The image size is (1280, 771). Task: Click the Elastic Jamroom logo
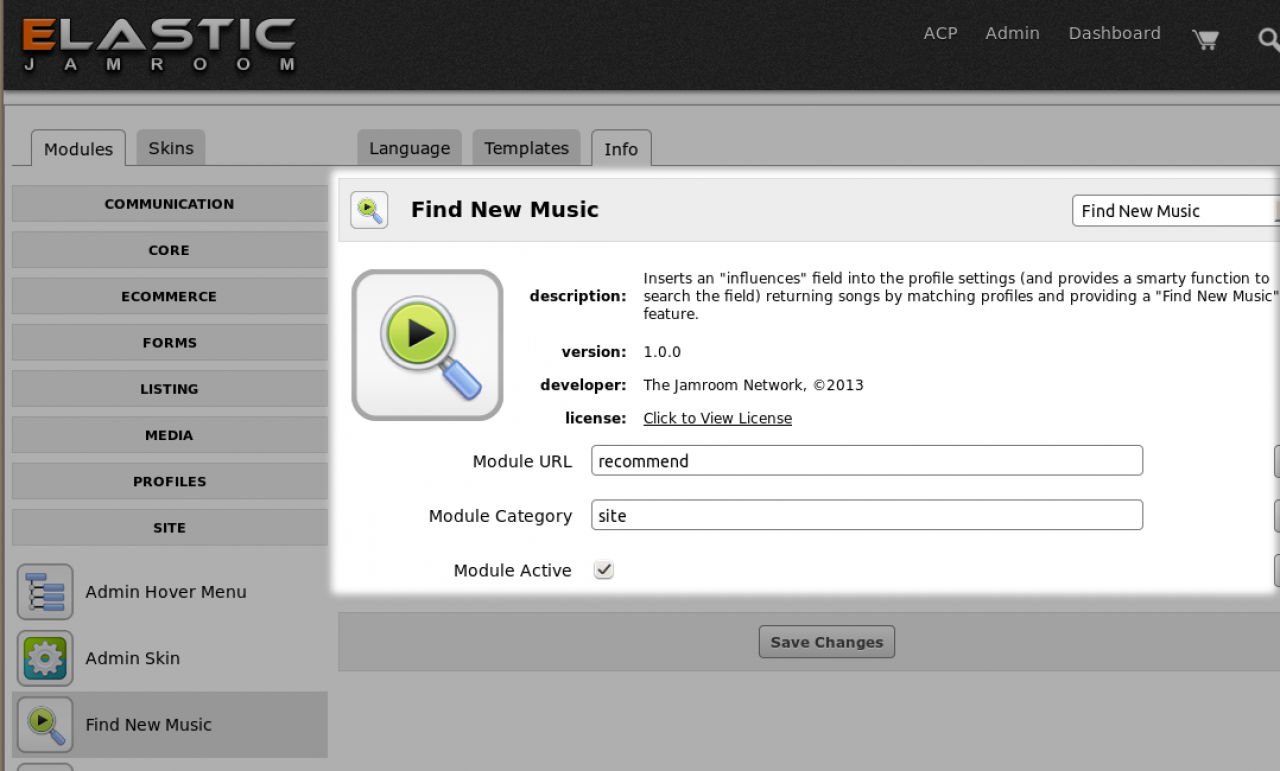(159, 44)
